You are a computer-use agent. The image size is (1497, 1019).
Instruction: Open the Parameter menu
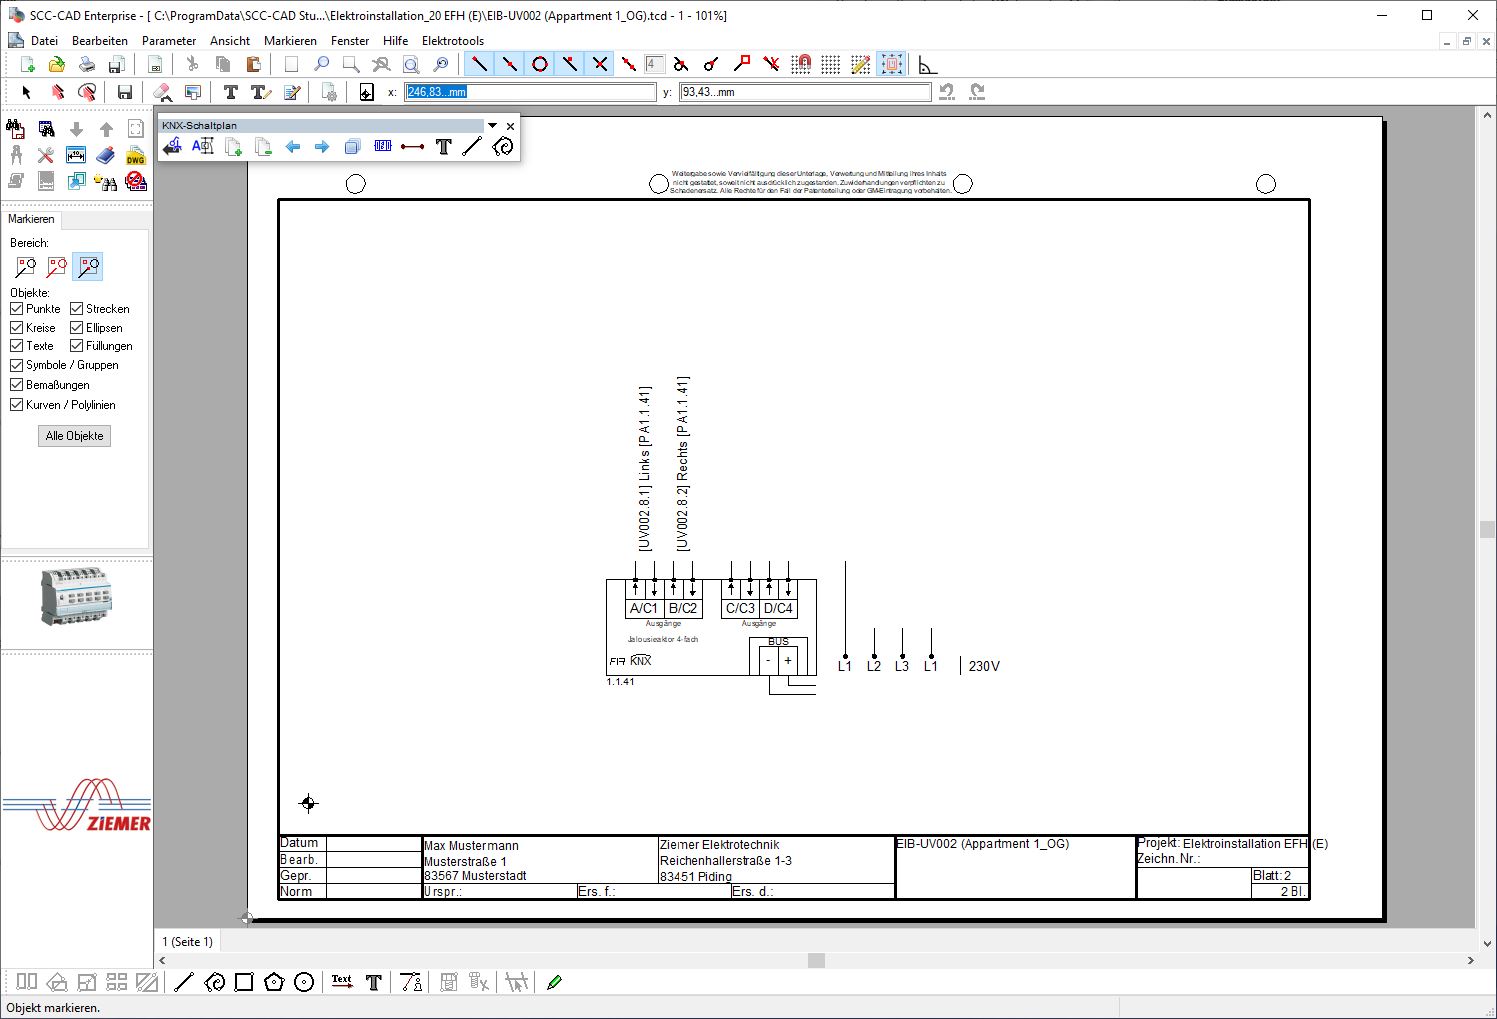click(169, 41)
